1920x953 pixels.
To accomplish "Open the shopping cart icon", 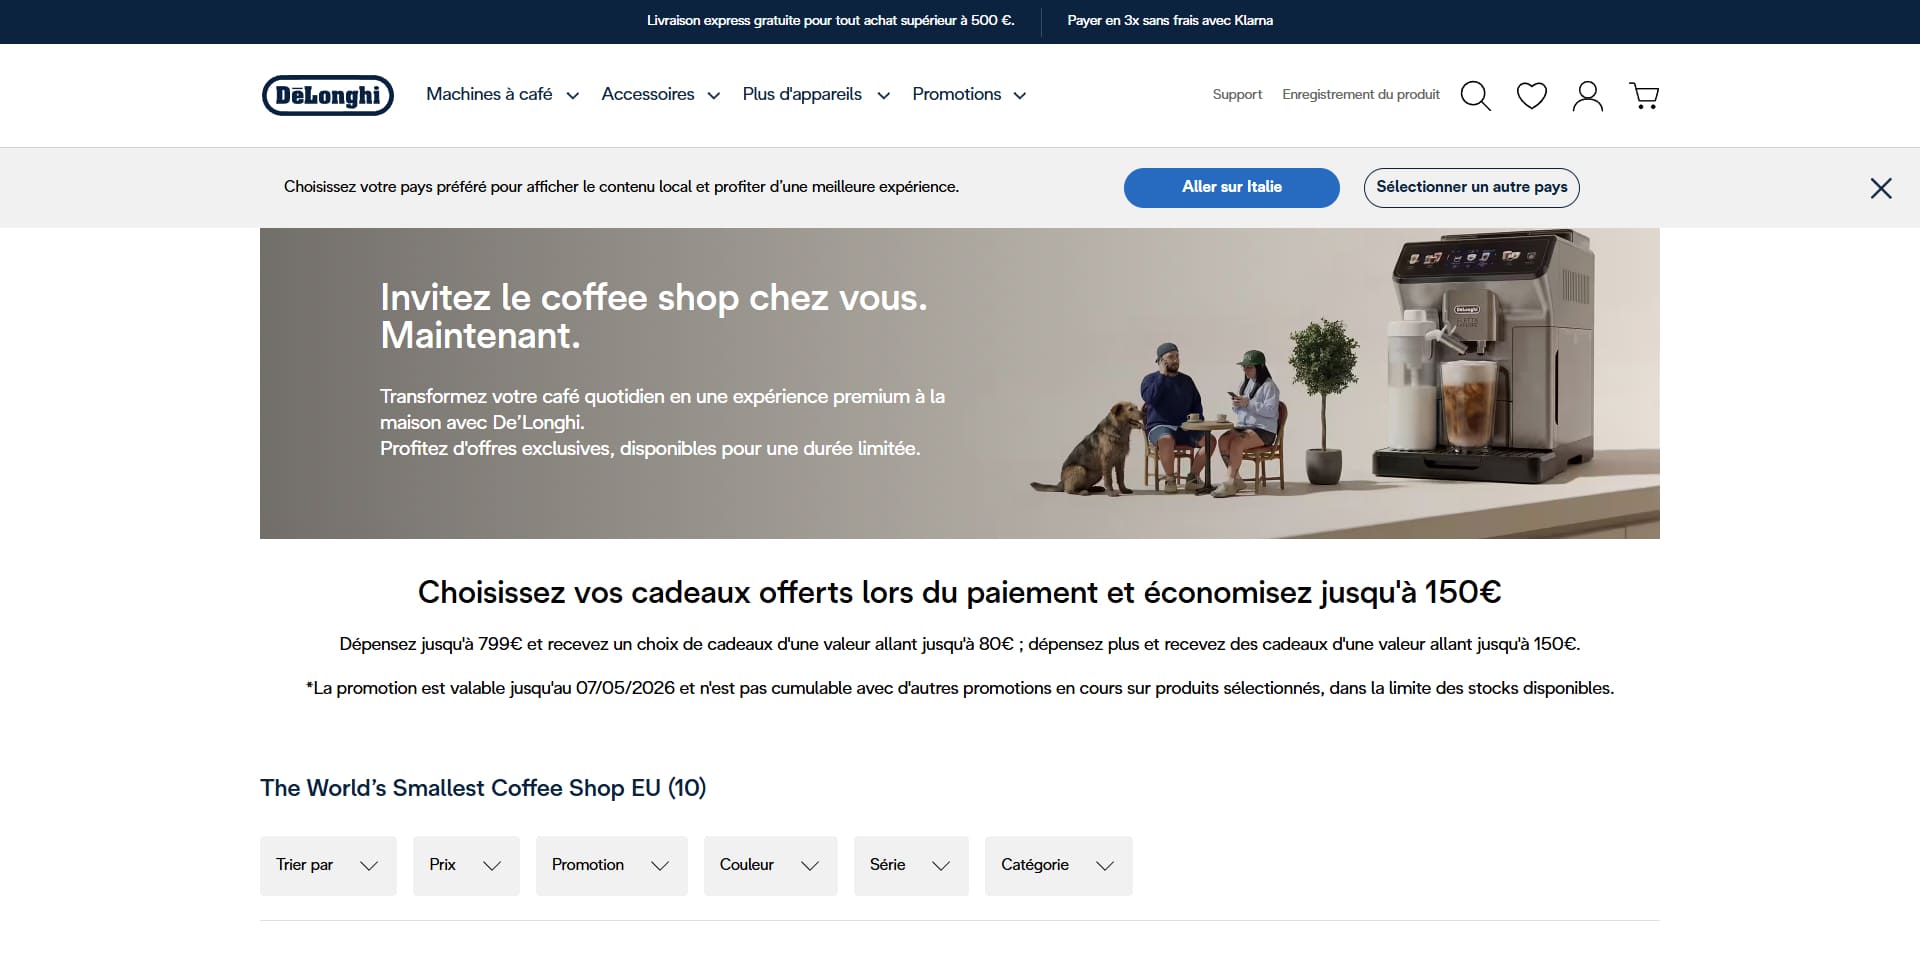I will [1644, 95].
